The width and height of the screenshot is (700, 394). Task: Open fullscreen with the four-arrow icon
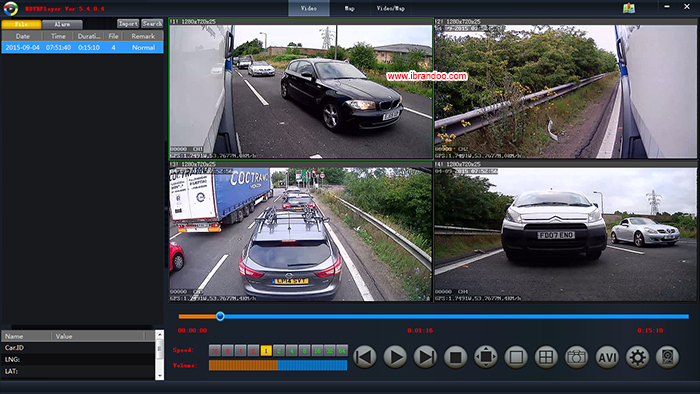point(486,357)
